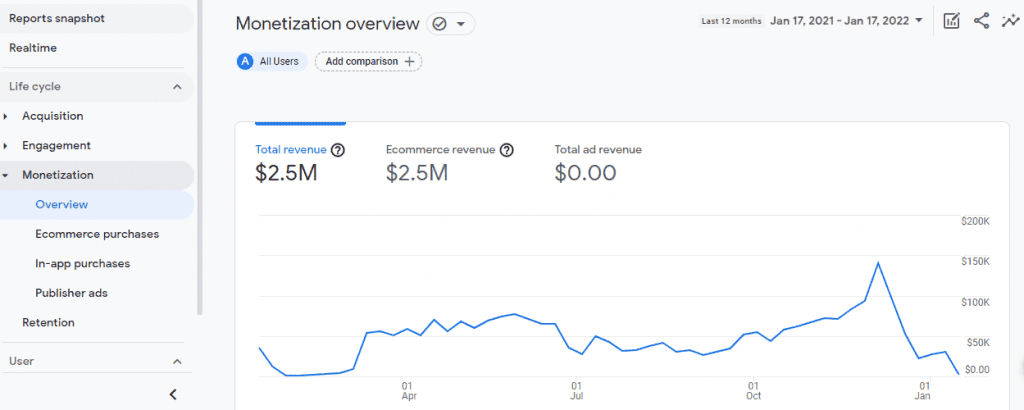
Task: Click the All Users segment chip
Action: [272, 61]
